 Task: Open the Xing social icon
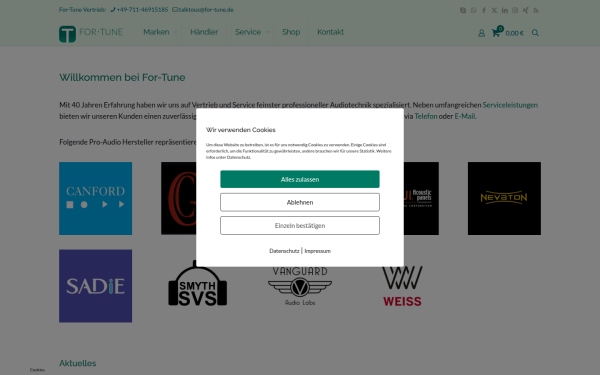point(525,10)
